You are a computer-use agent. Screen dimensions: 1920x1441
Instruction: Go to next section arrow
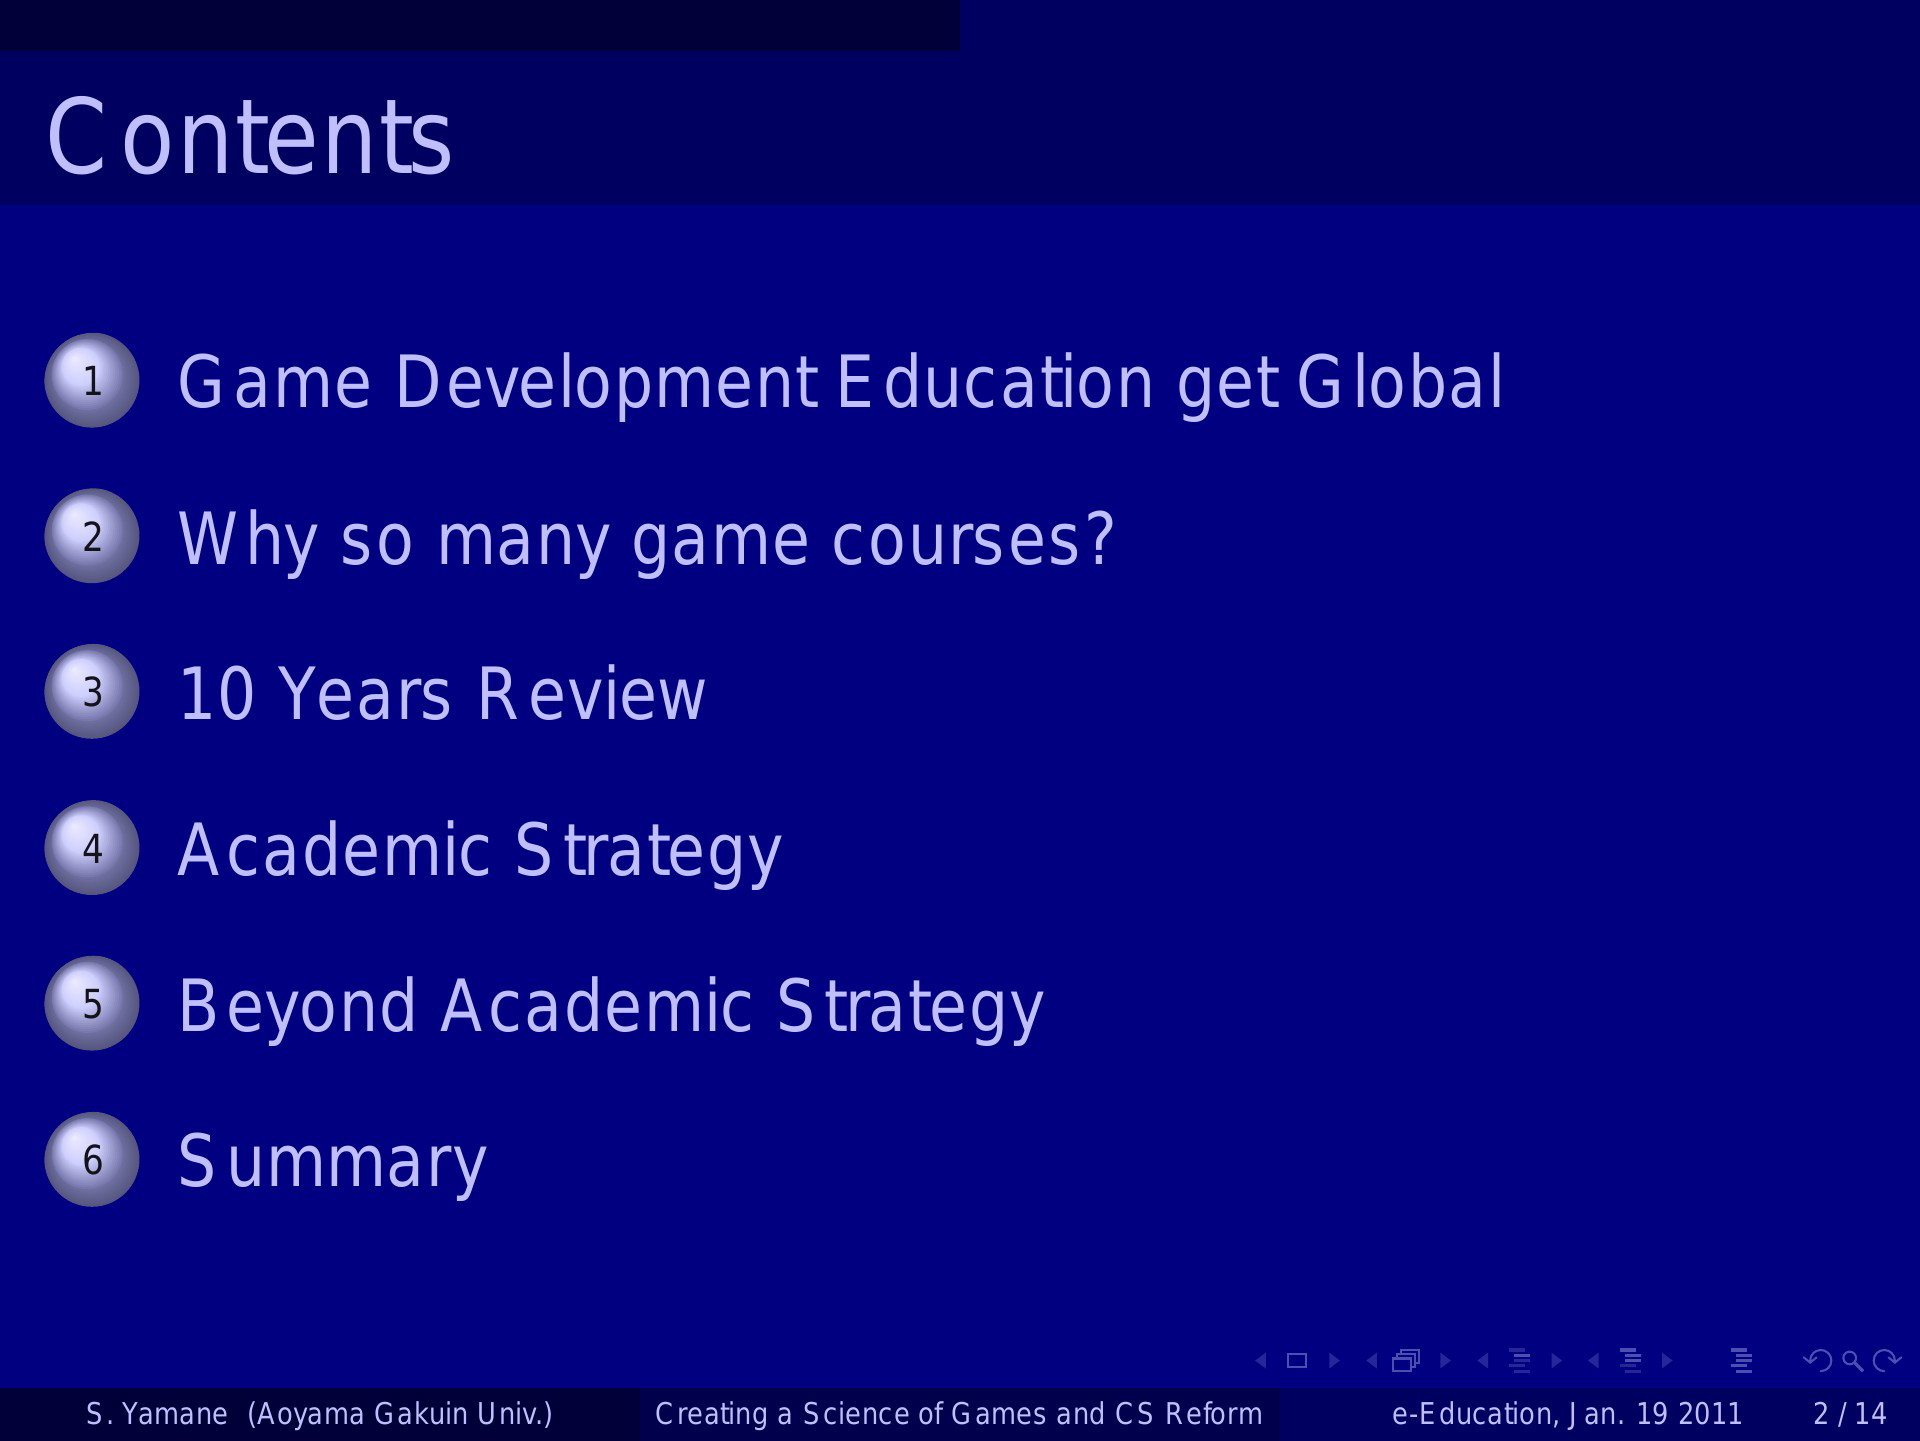(x=1667, y=1360)
